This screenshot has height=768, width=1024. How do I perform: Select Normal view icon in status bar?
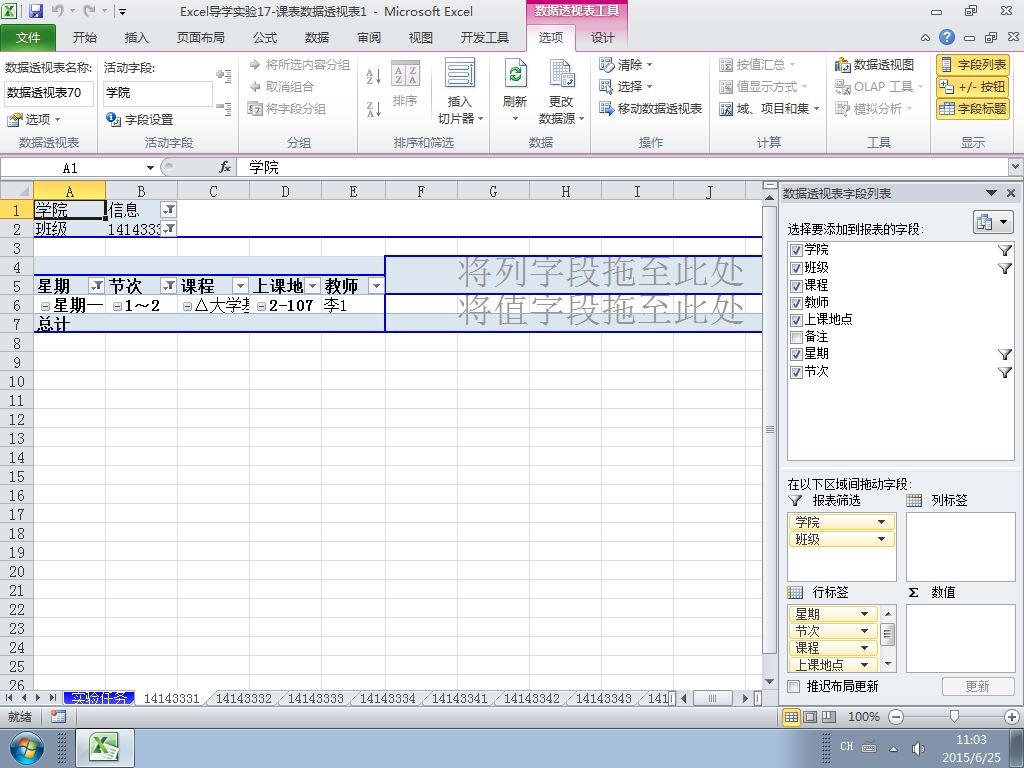[792, 716]
